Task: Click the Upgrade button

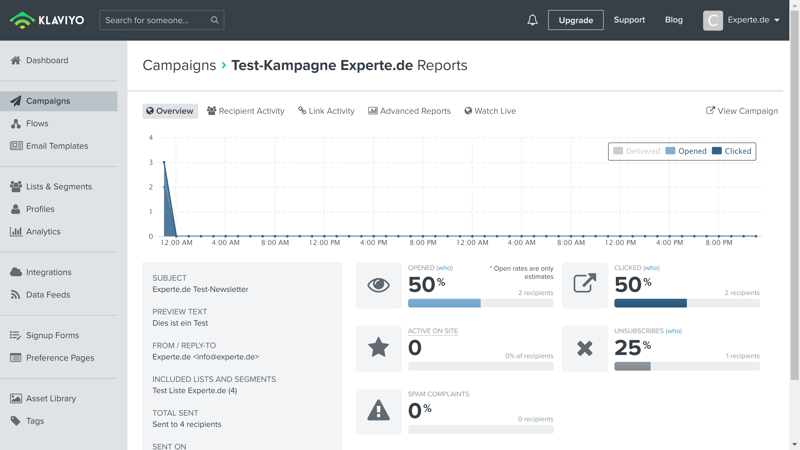Action: click(575, 20)
